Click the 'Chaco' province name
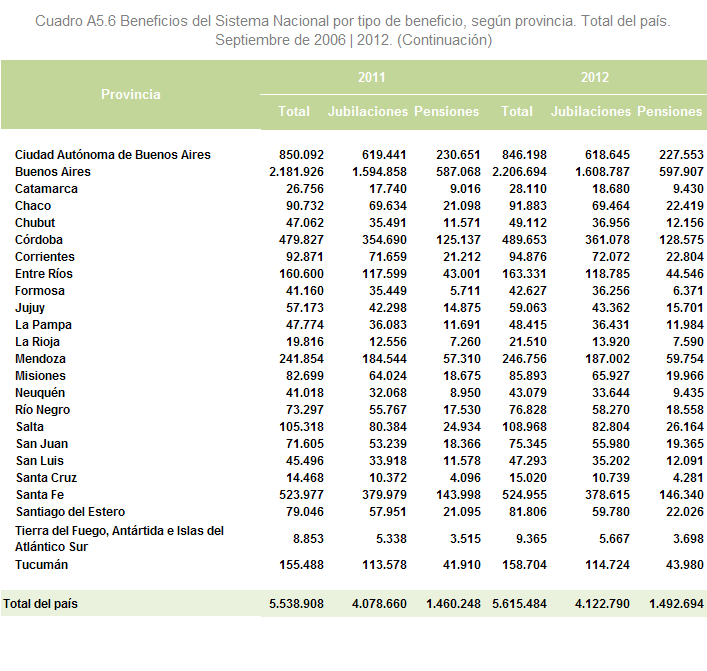707x671 pixels. 33,206
